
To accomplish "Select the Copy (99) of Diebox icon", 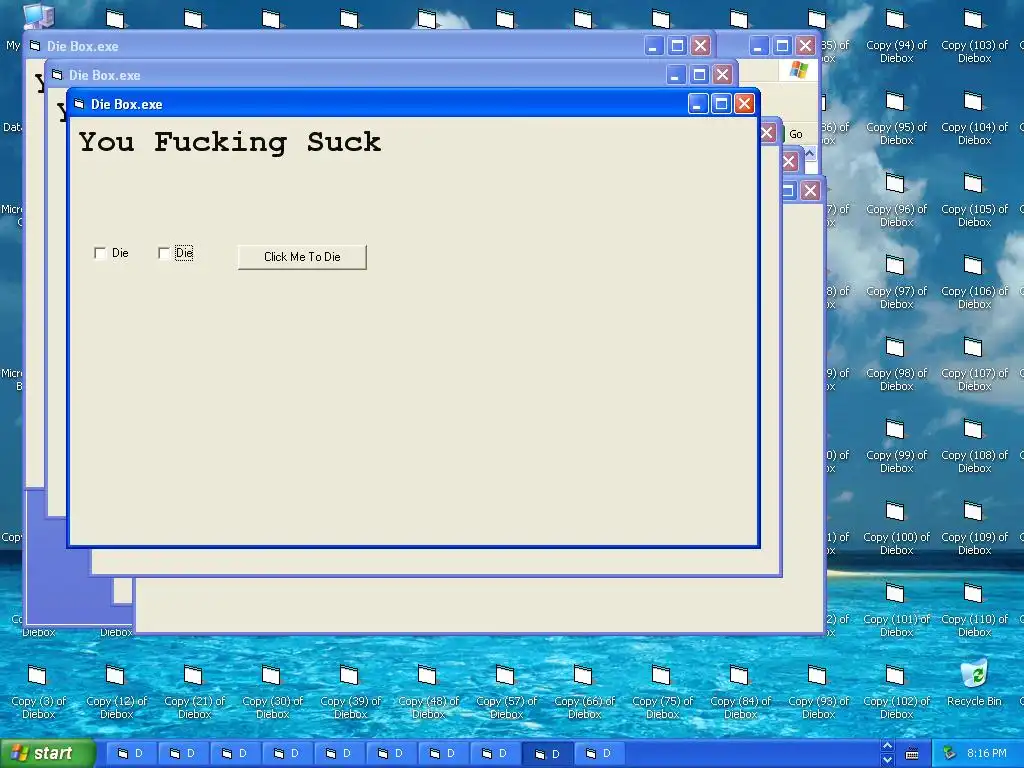I will click(896, 446).
